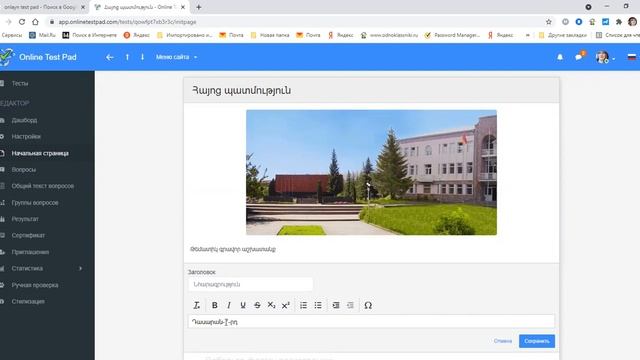Toggle italic formatting
Screen dimensions: 640x360
(229, 305)
